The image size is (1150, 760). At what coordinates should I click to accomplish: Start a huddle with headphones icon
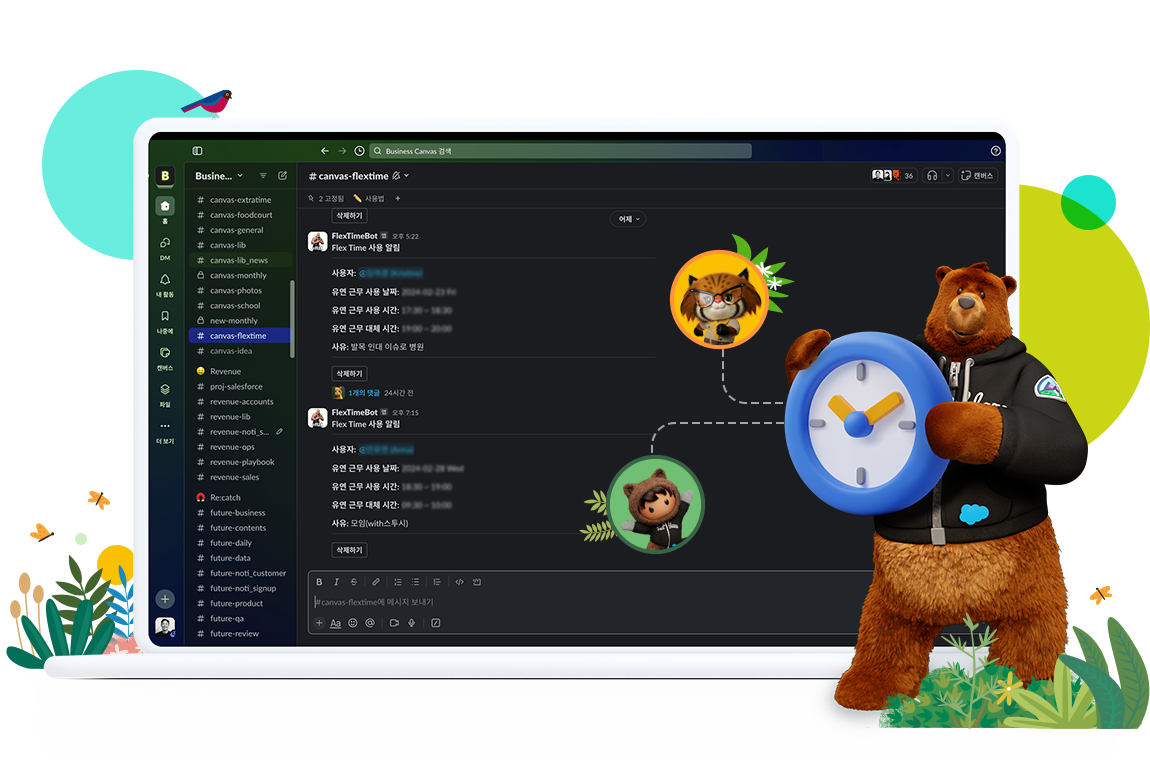932,175
